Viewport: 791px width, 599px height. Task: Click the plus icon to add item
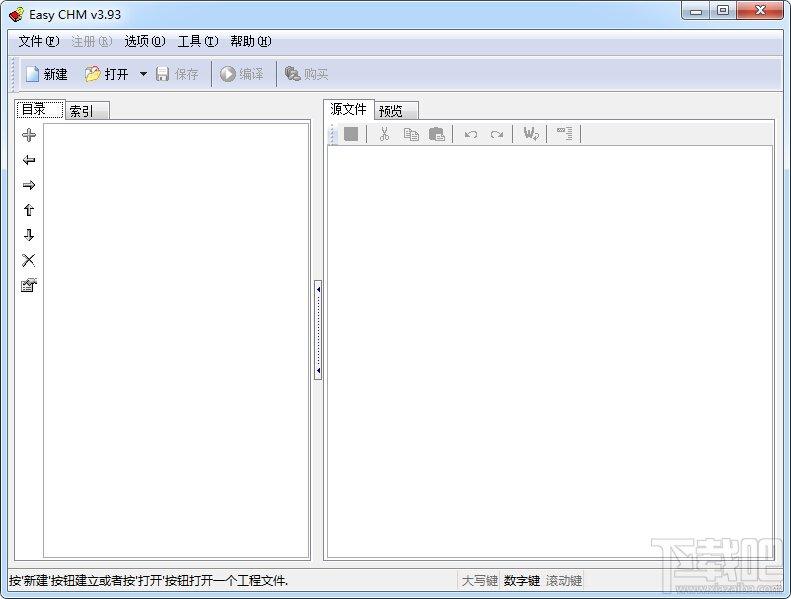[x=29, y=135]
